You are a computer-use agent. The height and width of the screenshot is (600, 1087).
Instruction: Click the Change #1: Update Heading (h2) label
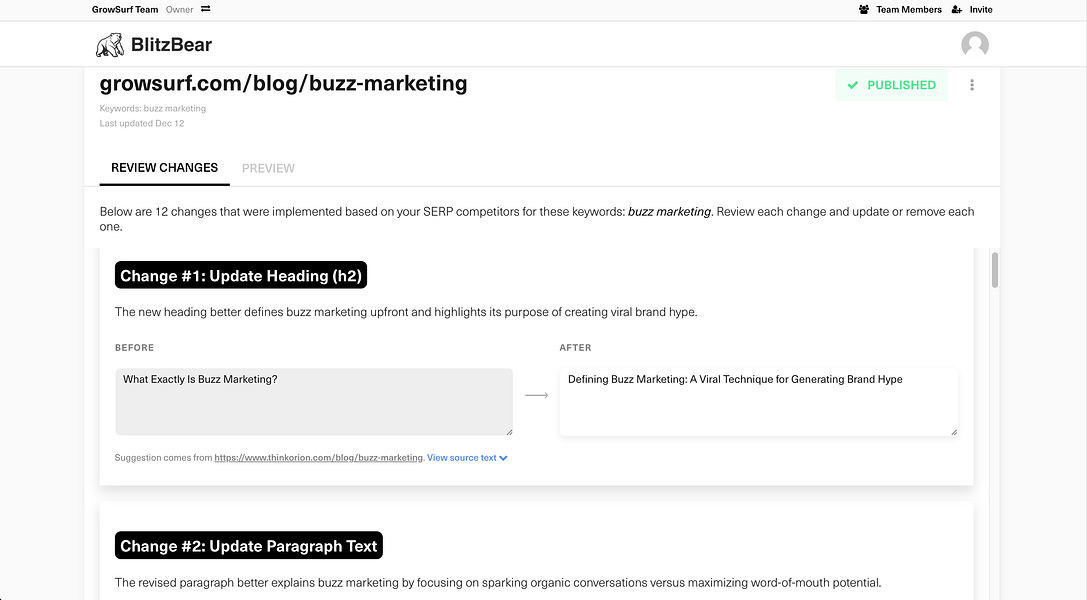click(241, 275)
